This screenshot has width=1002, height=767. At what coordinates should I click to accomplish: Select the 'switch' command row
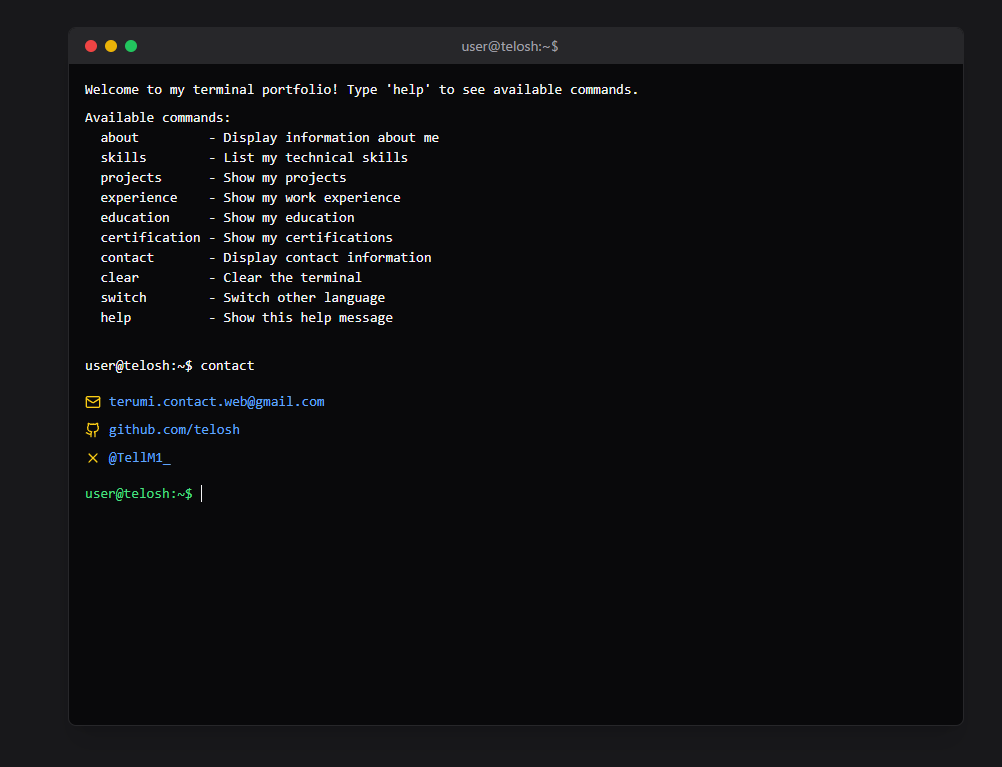(242, 298)
